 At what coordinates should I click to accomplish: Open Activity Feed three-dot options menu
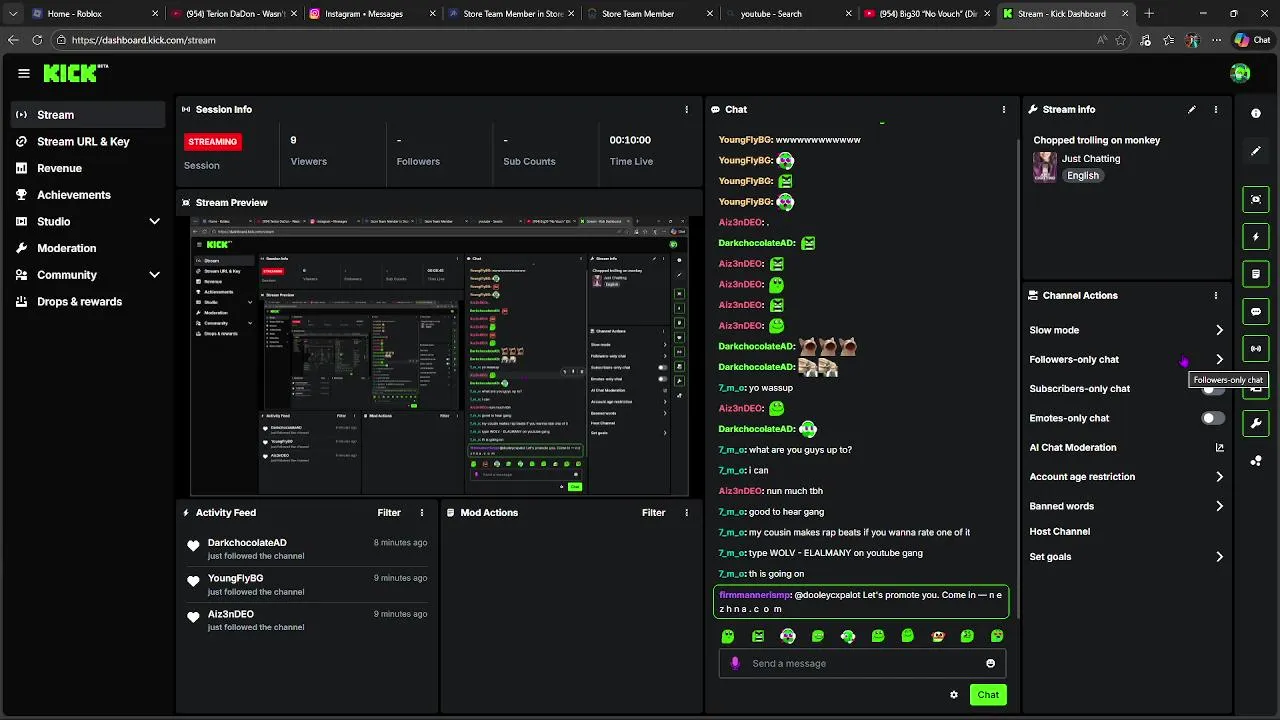(422, 512)
